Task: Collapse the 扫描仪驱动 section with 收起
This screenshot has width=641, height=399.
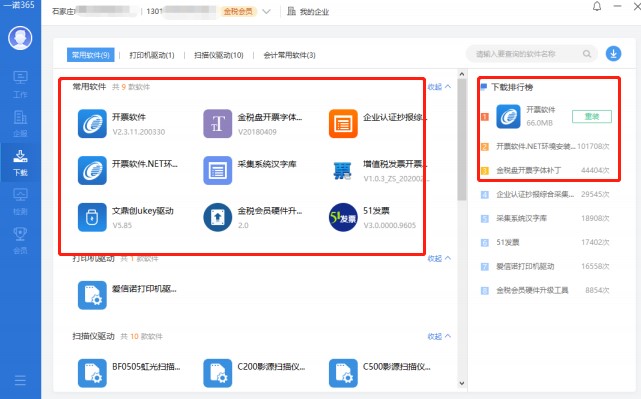Action: pos(439,336)
